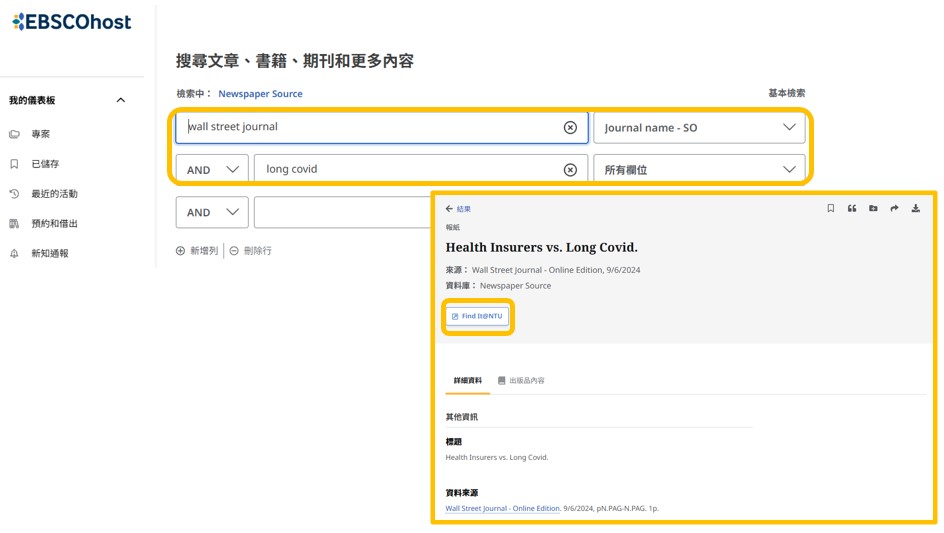Open the 'Journal name - SO' field dropdown
The height and width of the screenshot is (533, 944).
tap(699, 128)
